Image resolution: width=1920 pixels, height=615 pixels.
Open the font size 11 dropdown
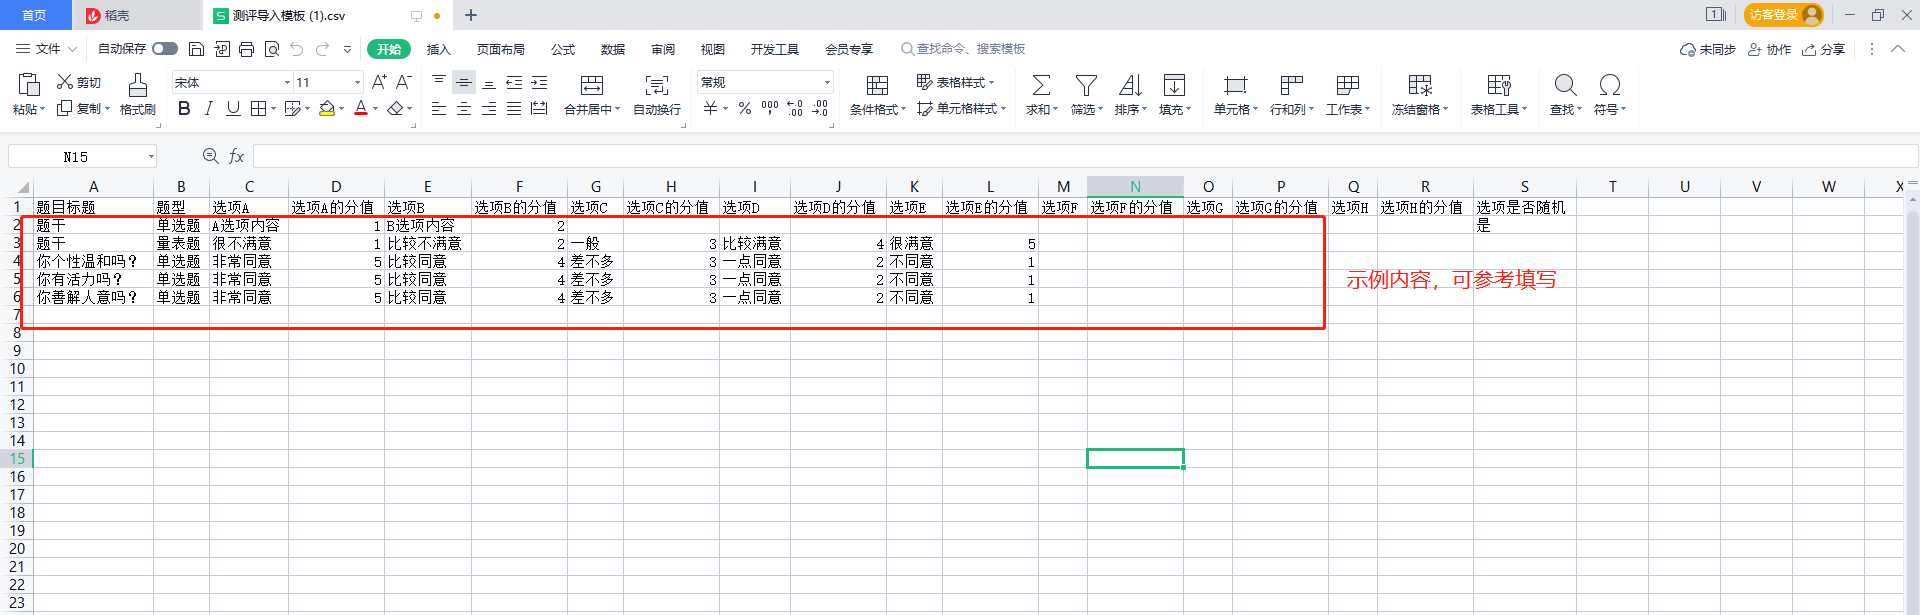[x=358, y=82]
